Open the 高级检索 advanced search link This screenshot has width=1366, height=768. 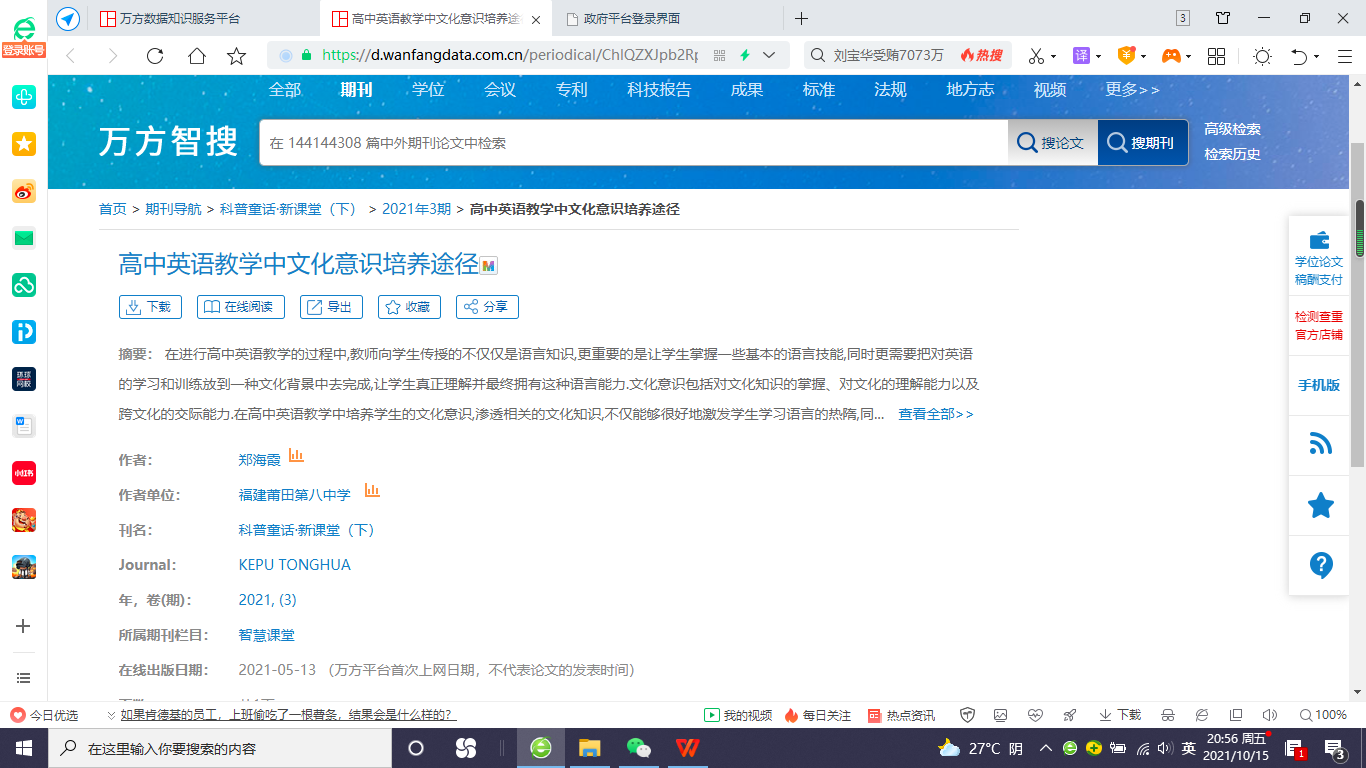coord(1232,129)
